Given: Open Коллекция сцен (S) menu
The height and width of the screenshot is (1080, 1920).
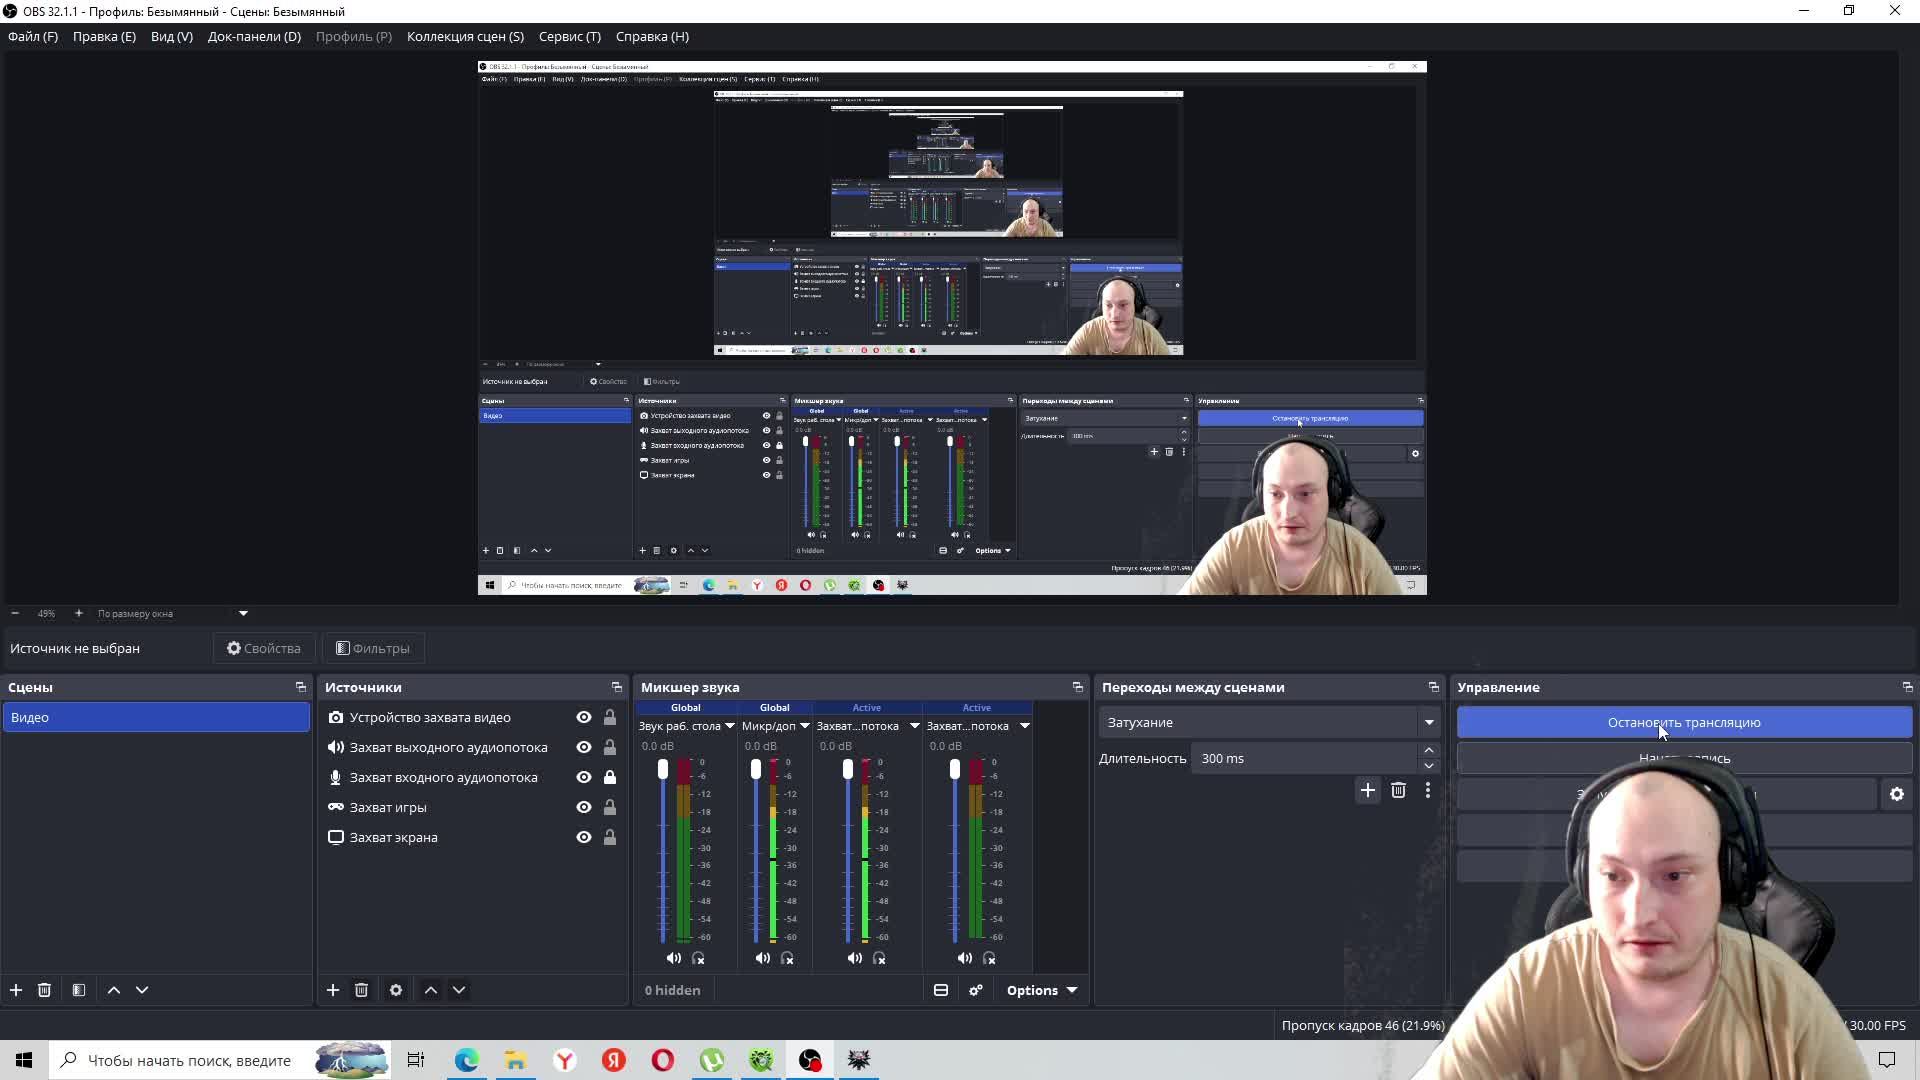Looking at the screenshot, I should point(465,36).
